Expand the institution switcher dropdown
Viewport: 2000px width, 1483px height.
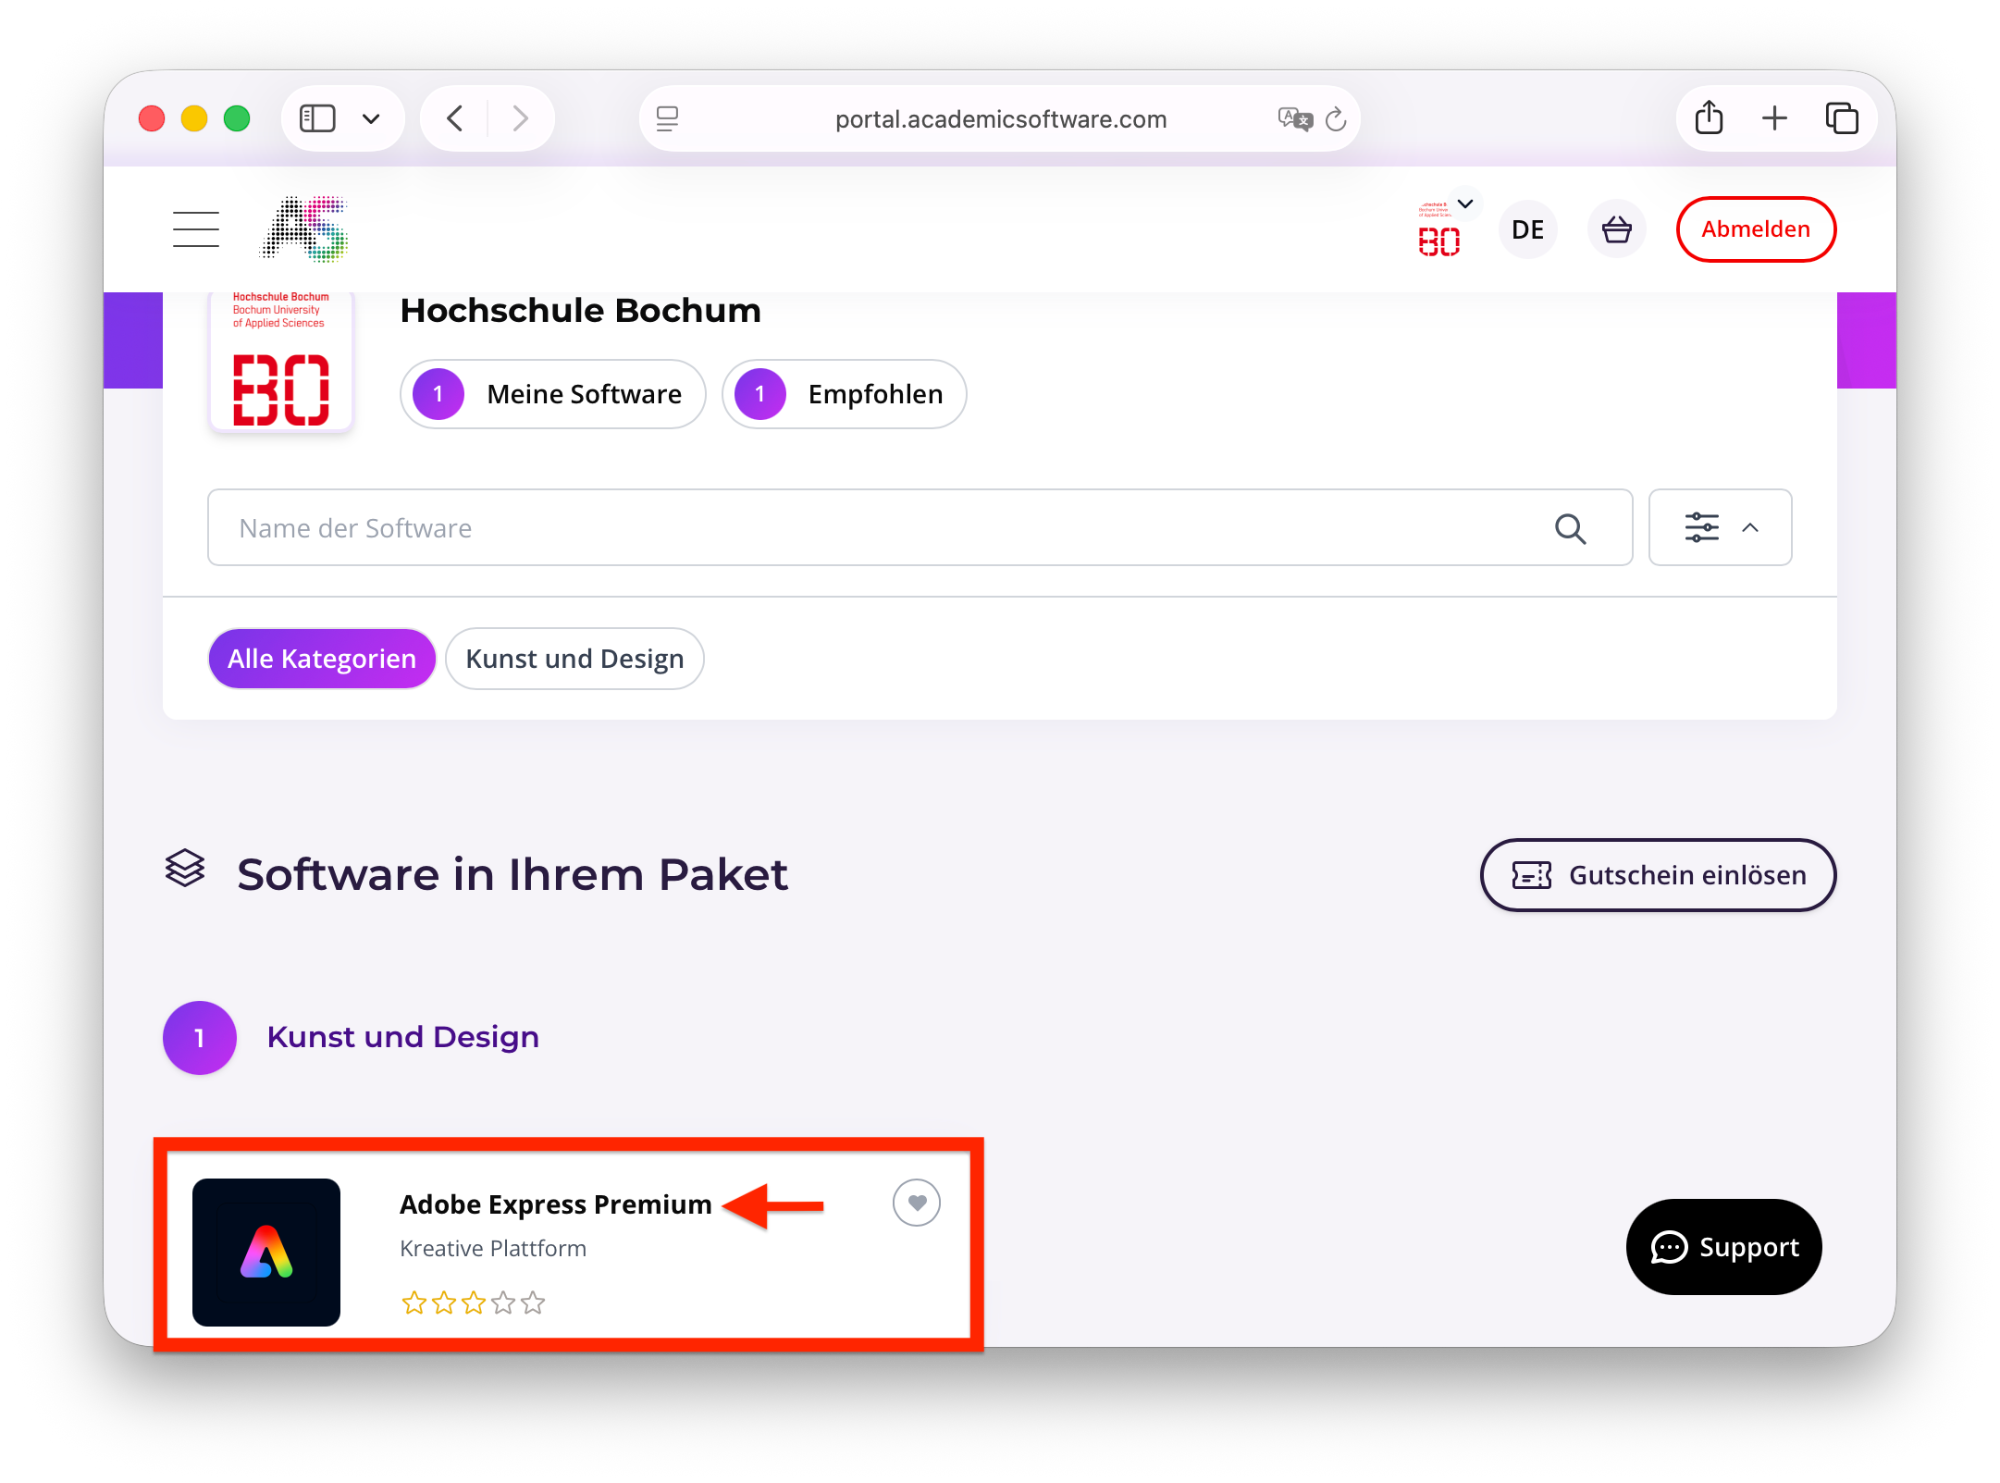1465,204
